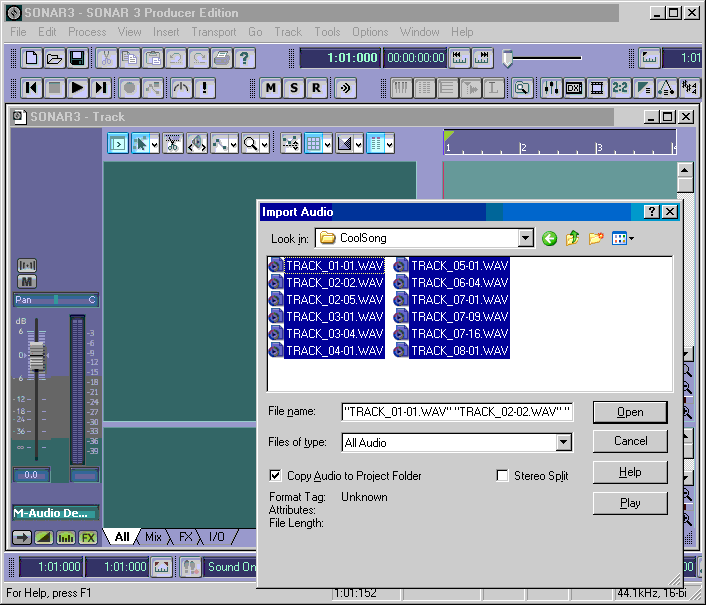This screenshot has width=706, height=605.
Task: Start playback with the Play transport button
Action: [77, 88]
